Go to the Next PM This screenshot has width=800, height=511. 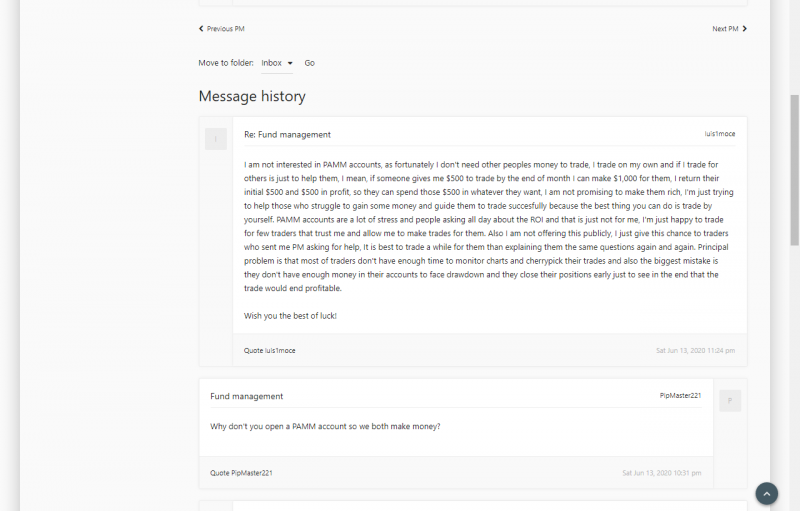pyautogui.click(x=729, y=29)
